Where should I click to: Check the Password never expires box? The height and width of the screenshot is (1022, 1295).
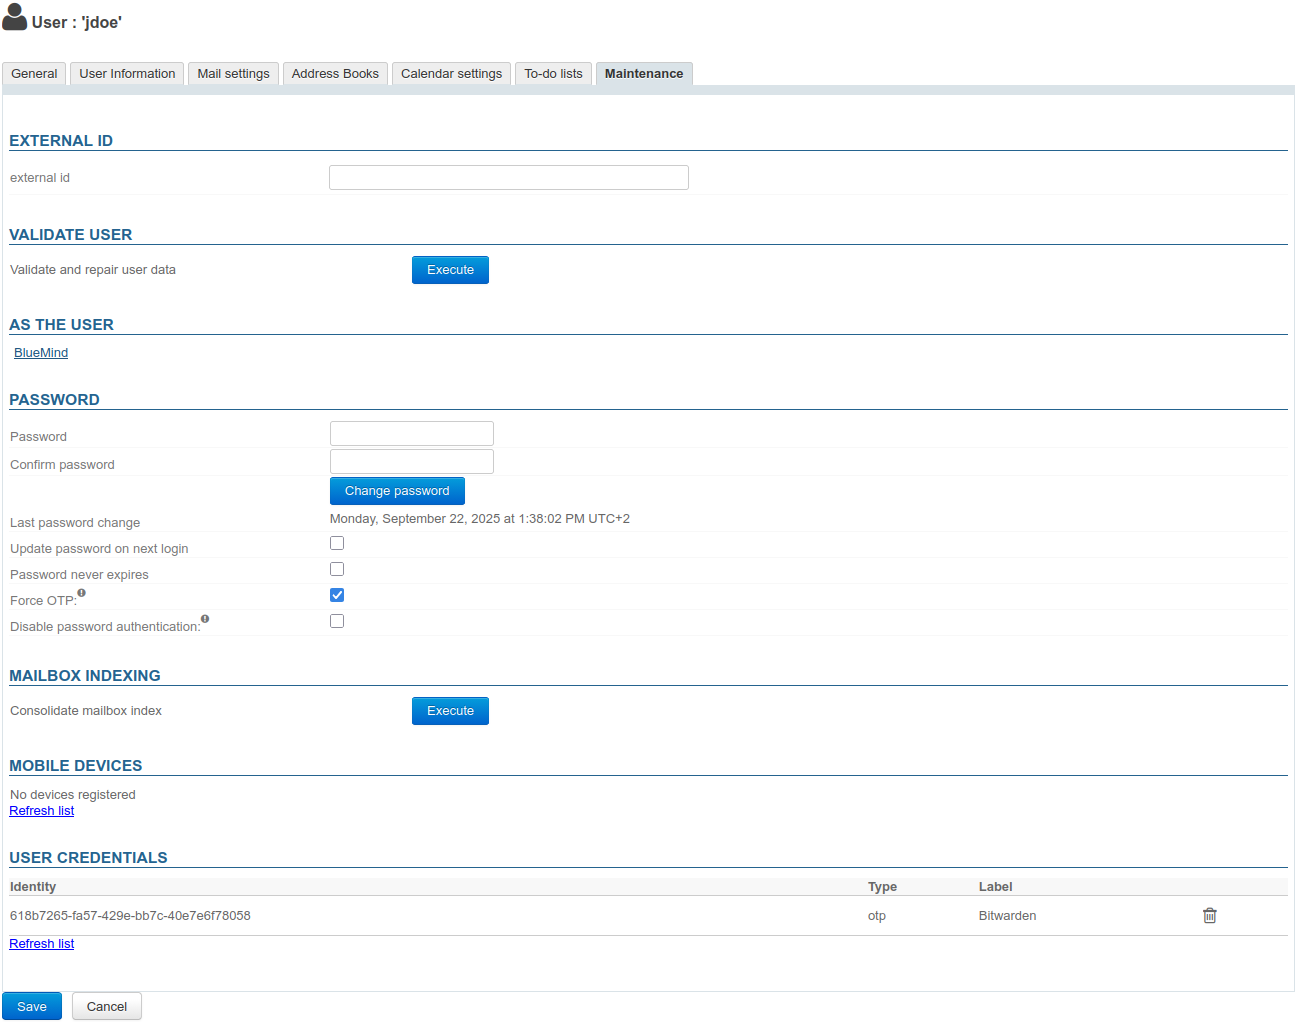337,569
